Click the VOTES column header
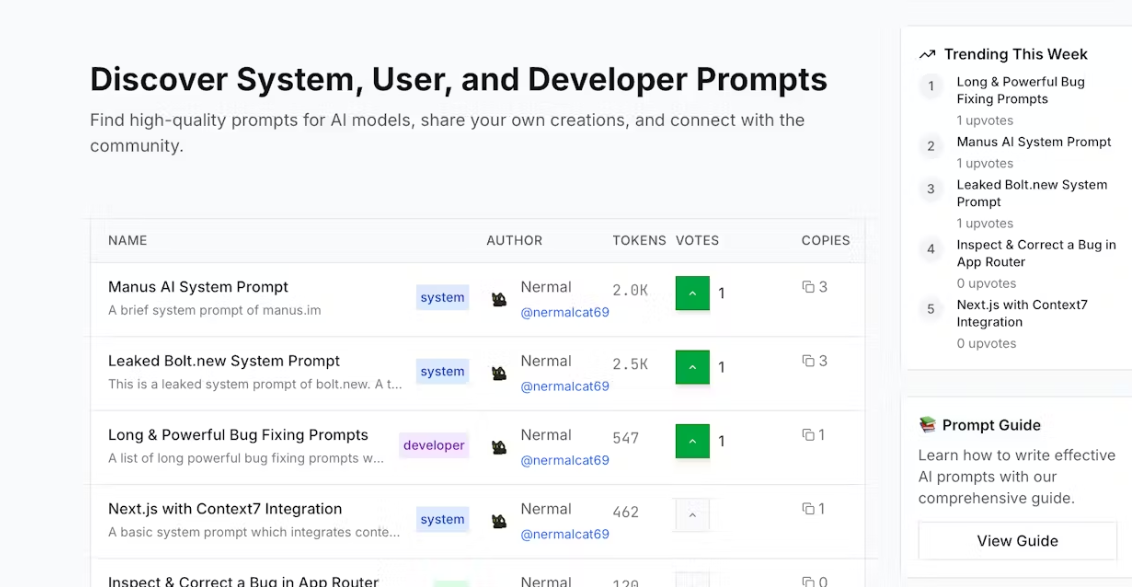This screenshot has width=1132, height=587. click(697, 240)
